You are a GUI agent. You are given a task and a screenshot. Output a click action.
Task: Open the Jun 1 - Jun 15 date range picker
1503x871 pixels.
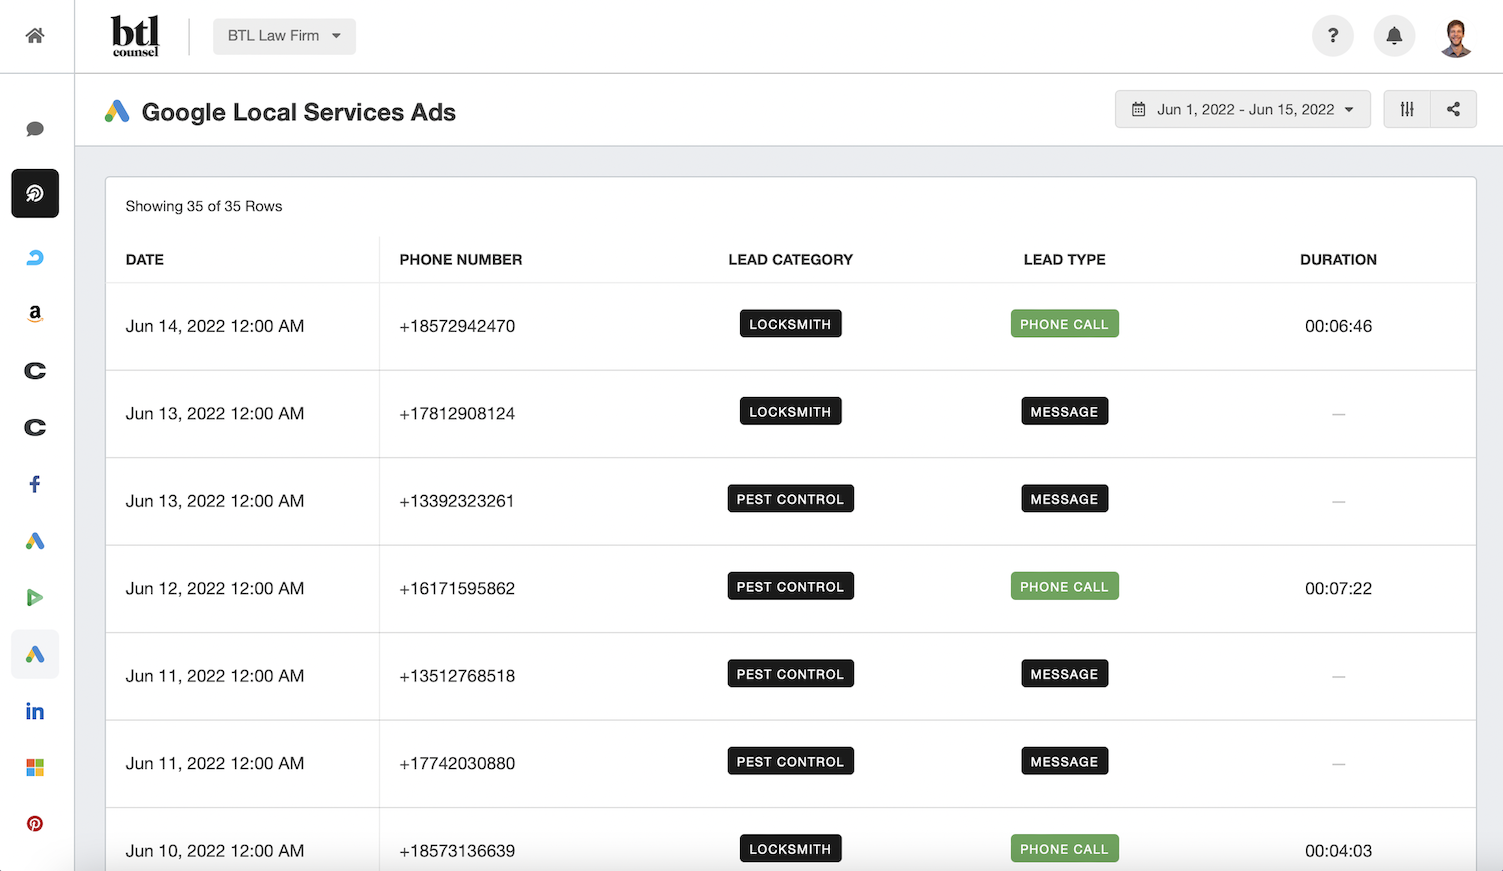(1243, 110)
